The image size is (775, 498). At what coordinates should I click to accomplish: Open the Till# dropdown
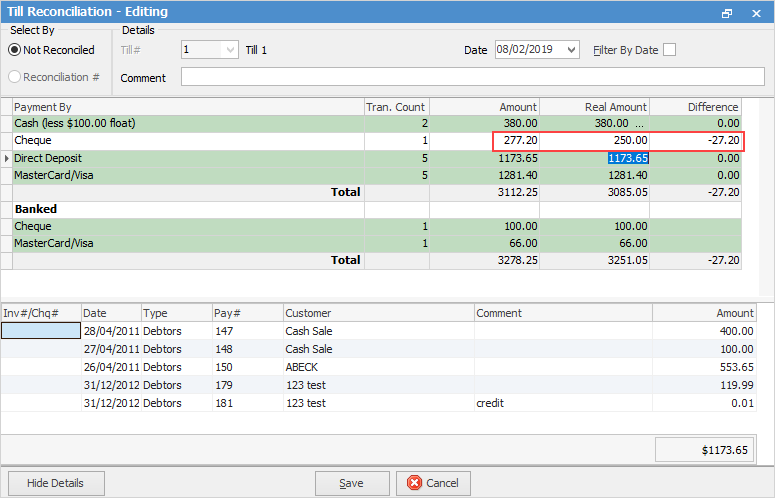(x=230, y=50)
